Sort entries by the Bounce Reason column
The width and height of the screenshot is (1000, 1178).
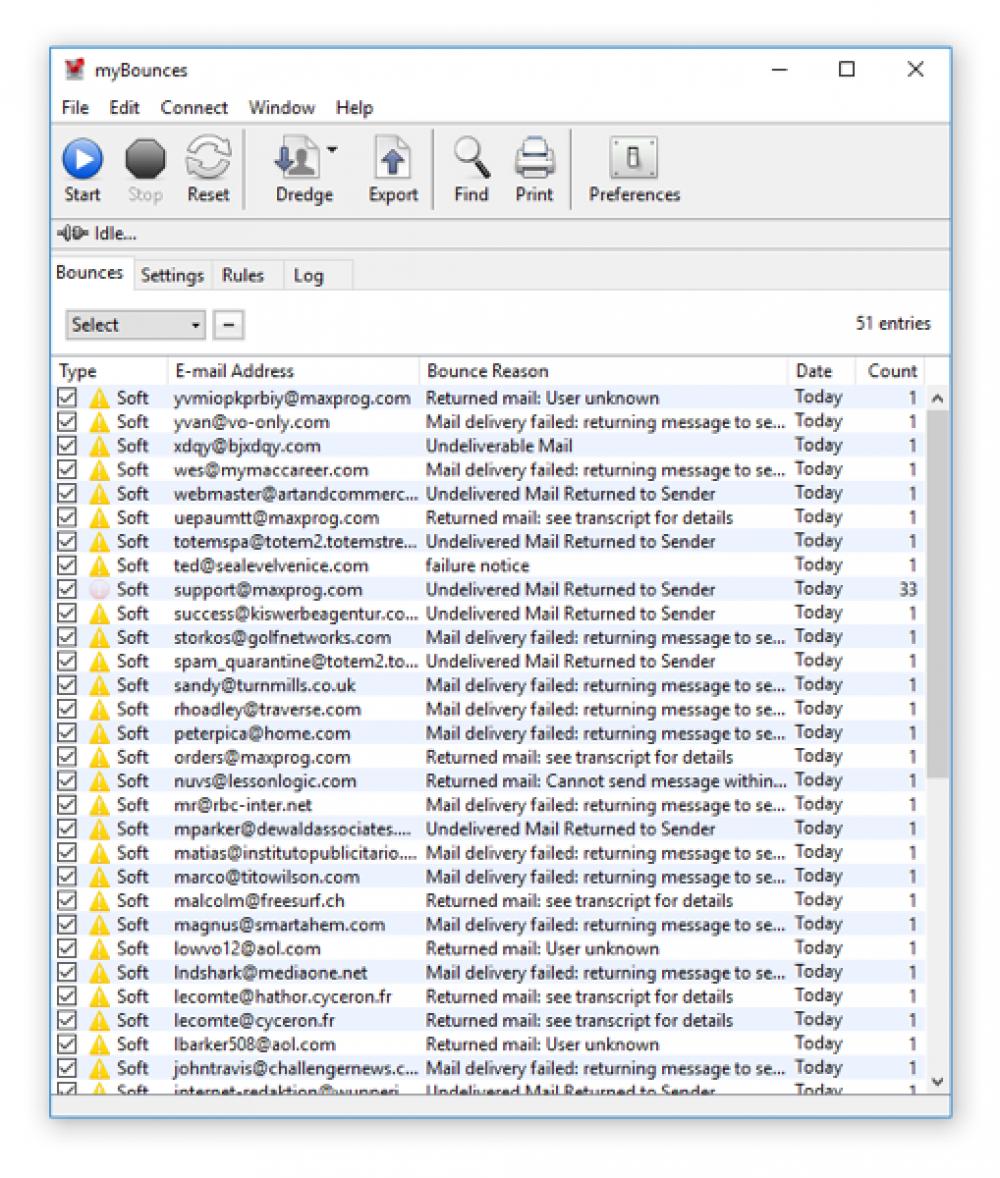487,370
